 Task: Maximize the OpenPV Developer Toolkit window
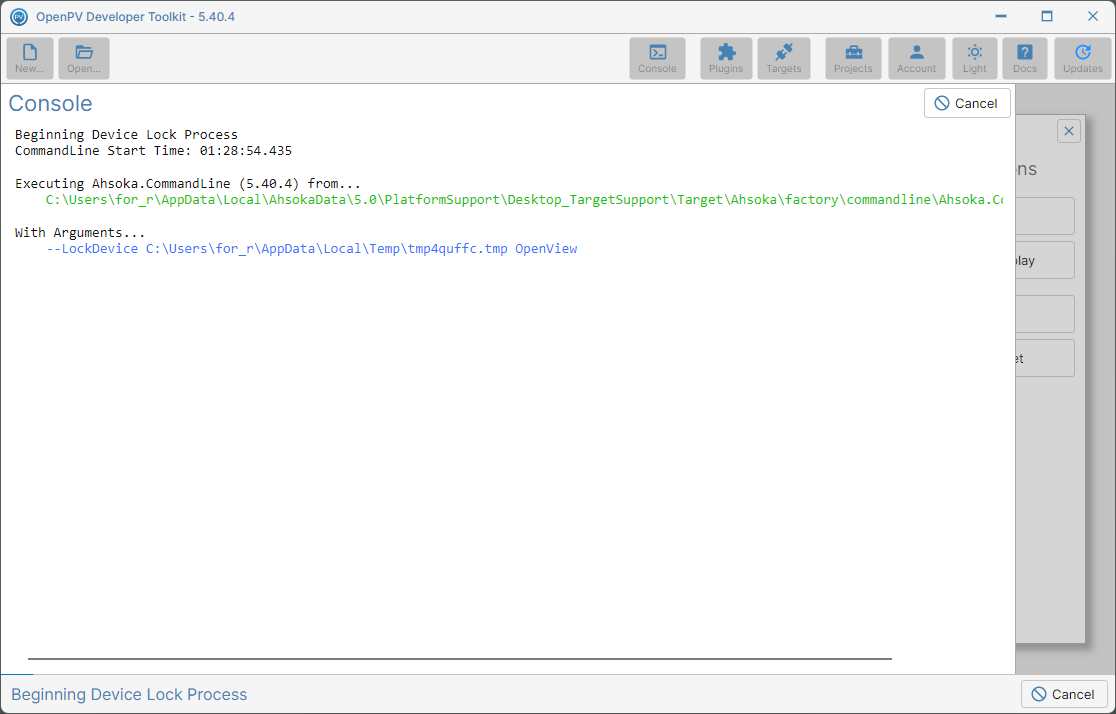(x=1046, y=16)
